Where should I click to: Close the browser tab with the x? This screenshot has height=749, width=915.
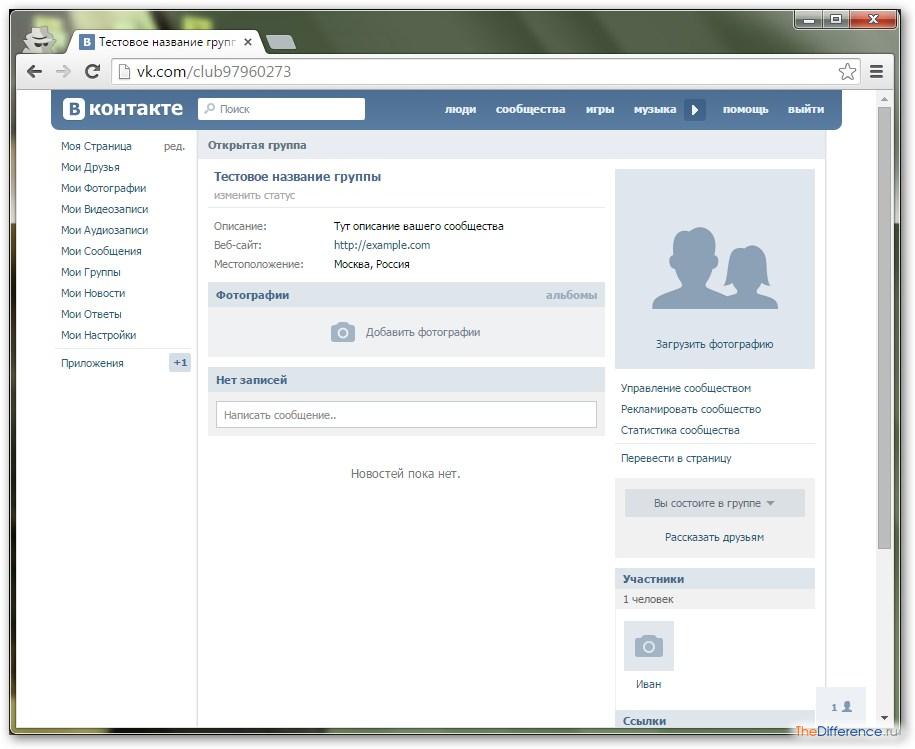click(248, 43)
